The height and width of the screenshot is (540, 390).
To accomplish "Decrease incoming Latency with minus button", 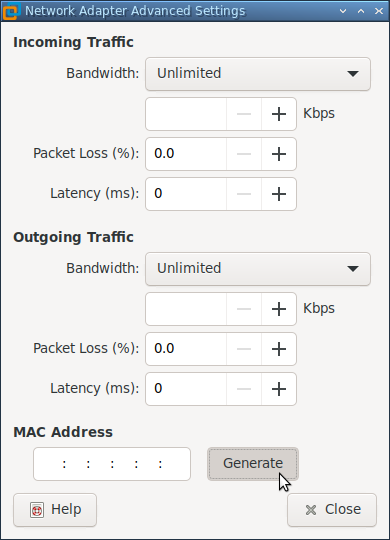I will click(244, 194).
